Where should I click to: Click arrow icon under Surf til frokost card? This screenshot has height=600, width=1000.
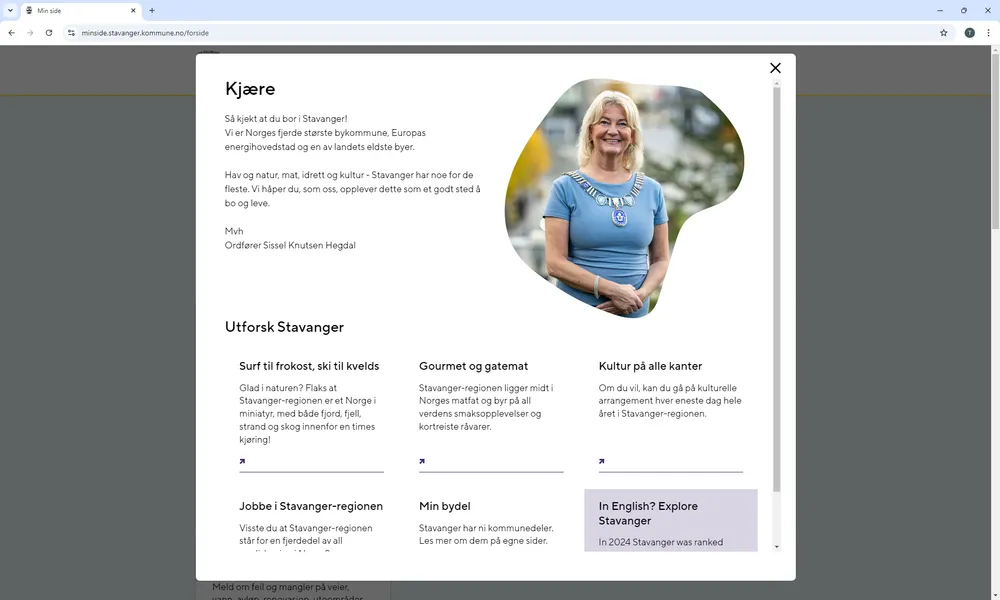[242, 461]
